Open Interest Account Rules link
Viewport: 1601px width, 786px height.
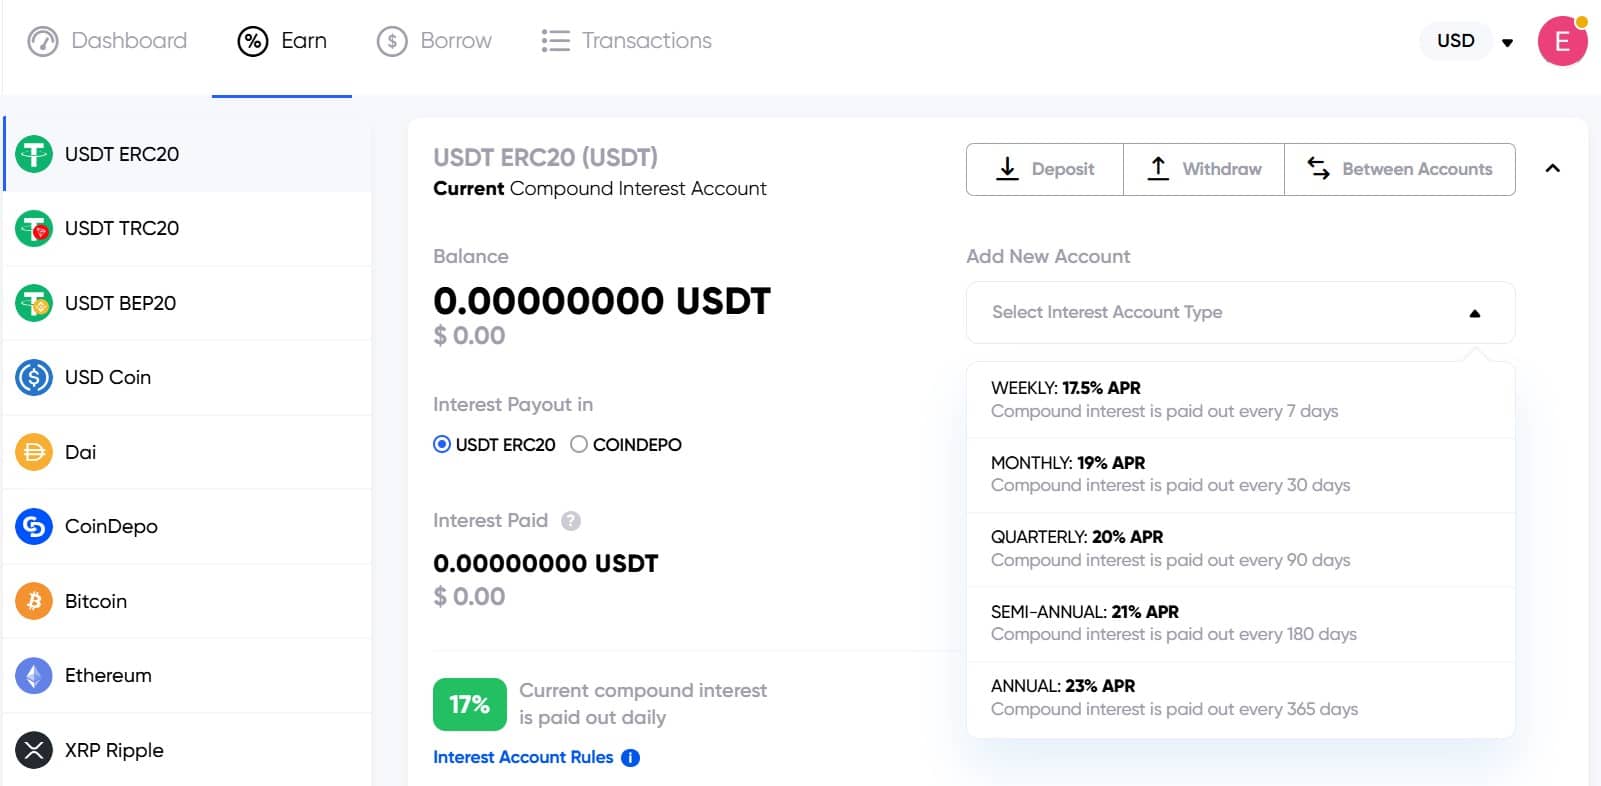click(523, 758)
